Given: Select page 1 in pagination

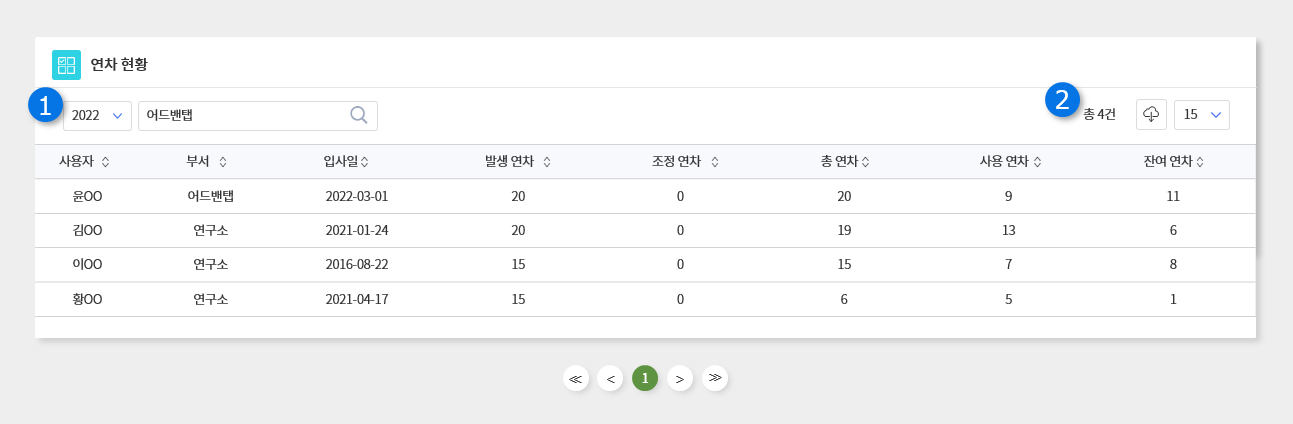Looking at the screenshot, I should coord(645,378).
